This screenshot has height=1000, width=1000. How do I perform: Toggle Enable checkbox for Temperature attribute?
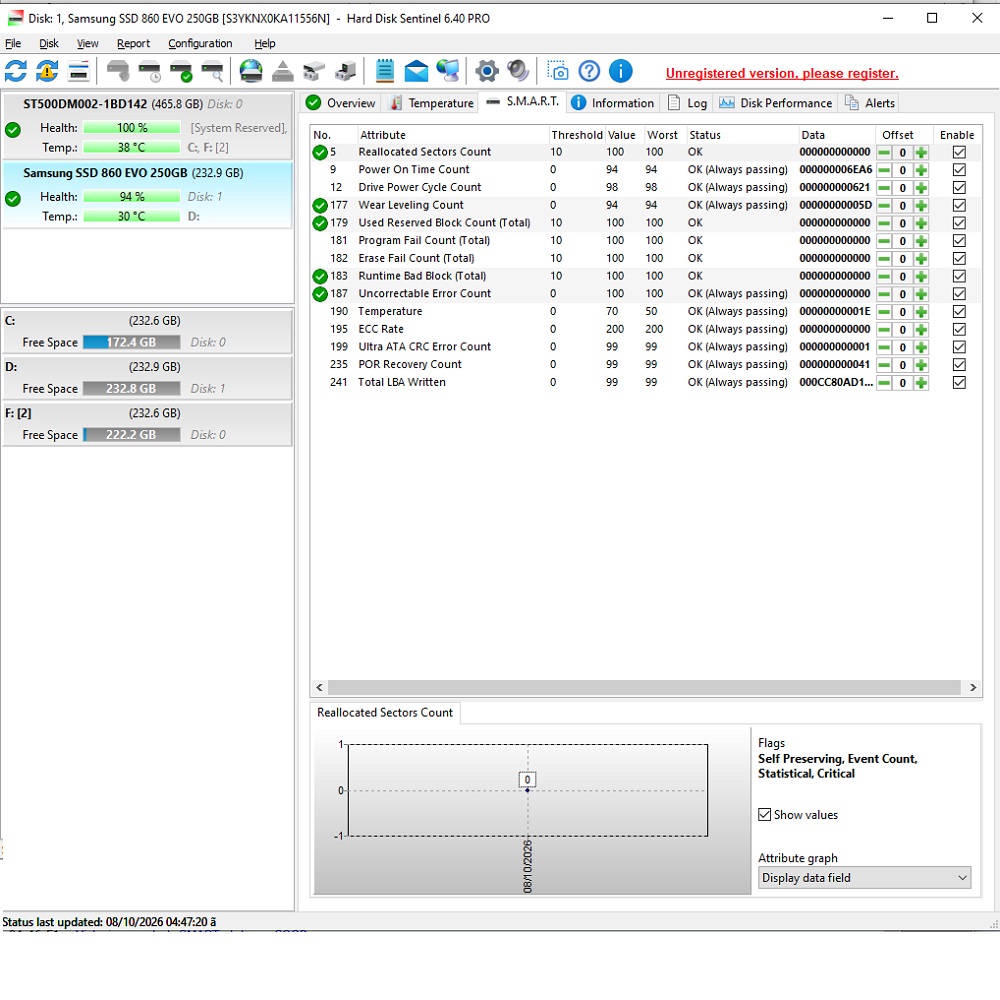pyautogui.click(x=959, y=311)
